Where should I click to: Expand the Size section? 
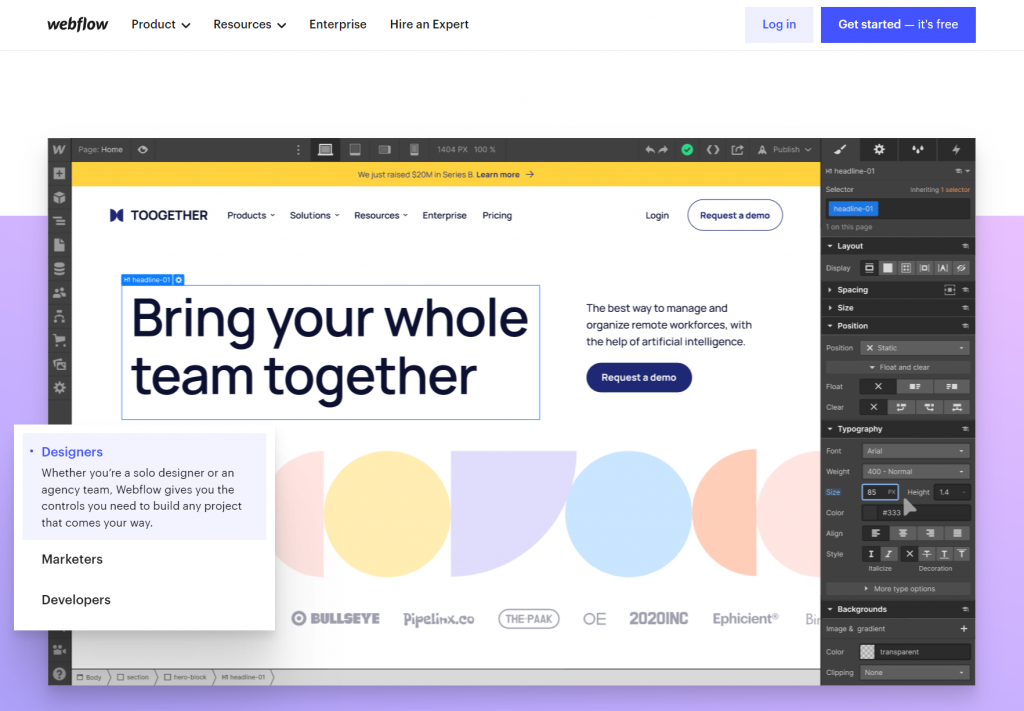845,308
